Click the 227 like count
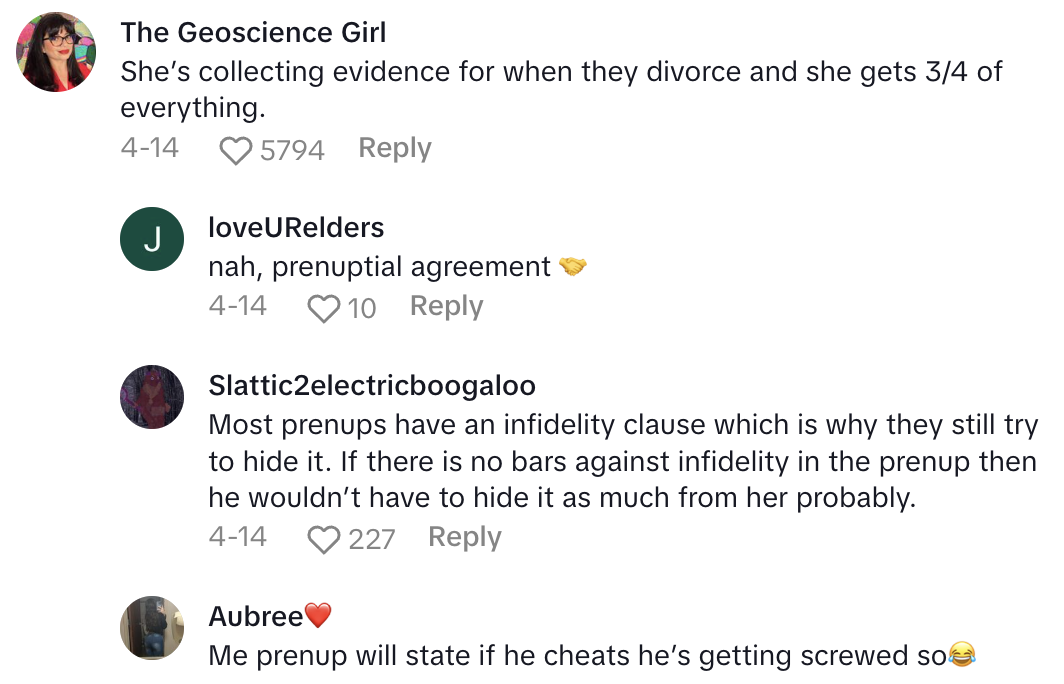The width and height of the screenshot is (1064, 684). point(371,540)
